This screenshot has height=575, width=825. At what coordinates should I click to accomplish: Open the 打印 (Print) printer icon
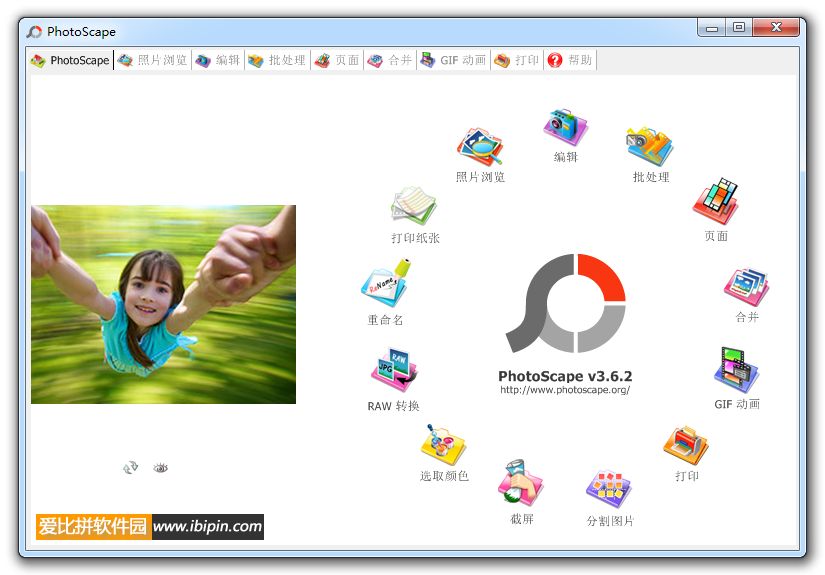(x=686, y=446)
